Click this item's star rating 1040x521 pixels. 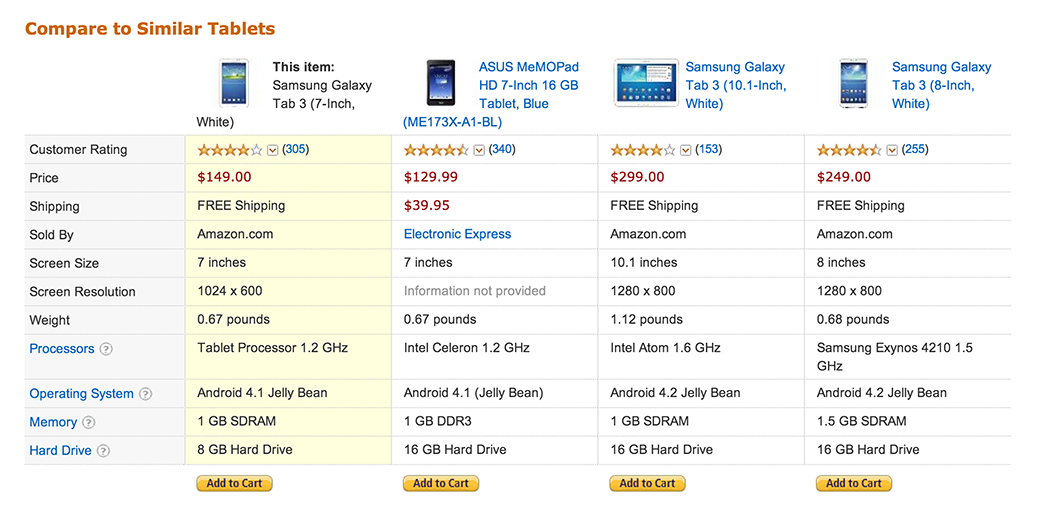pos(229,150)
